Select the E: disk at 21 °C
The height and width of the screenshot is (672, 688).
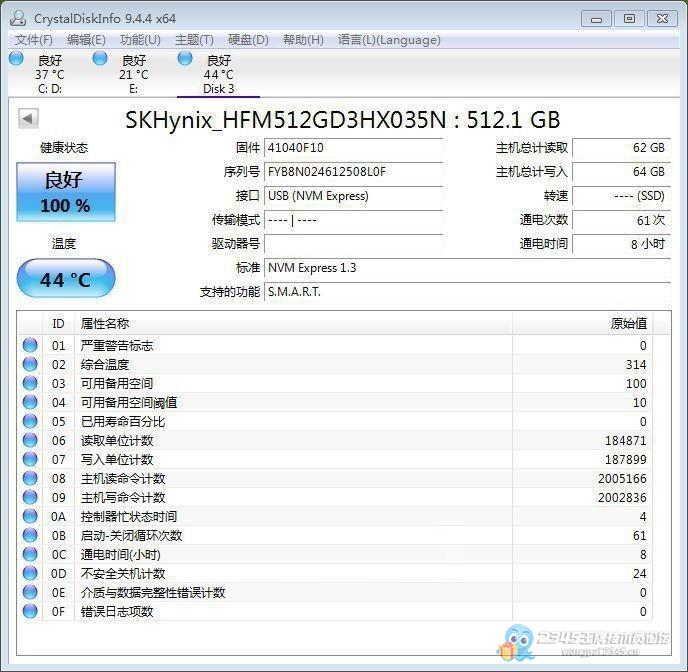(133, 74)
